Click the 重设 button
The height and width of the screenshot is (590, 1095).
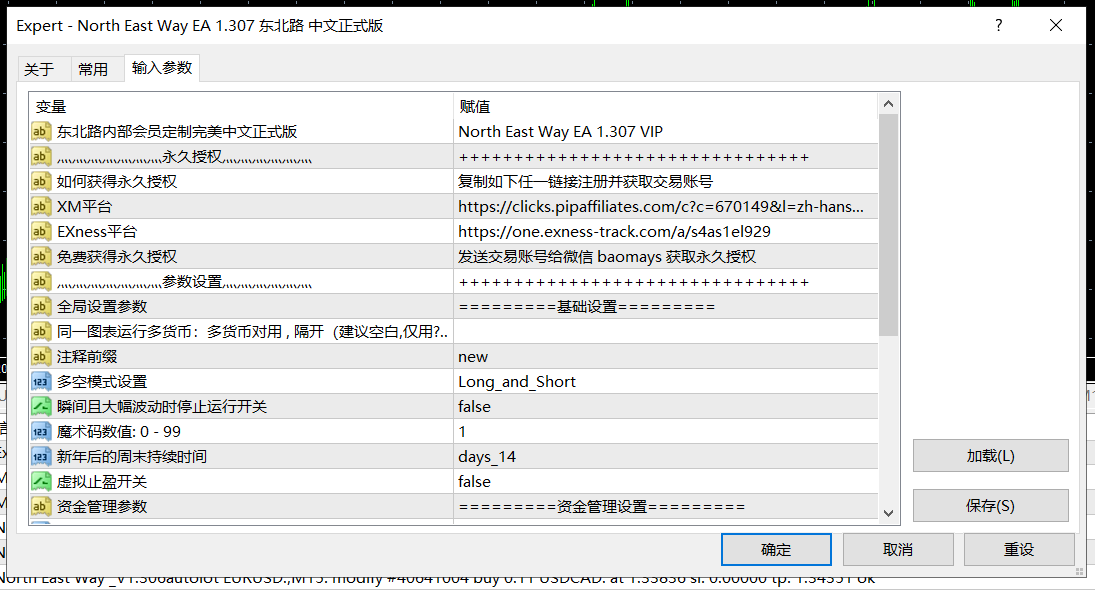[x=1019, y=550]
